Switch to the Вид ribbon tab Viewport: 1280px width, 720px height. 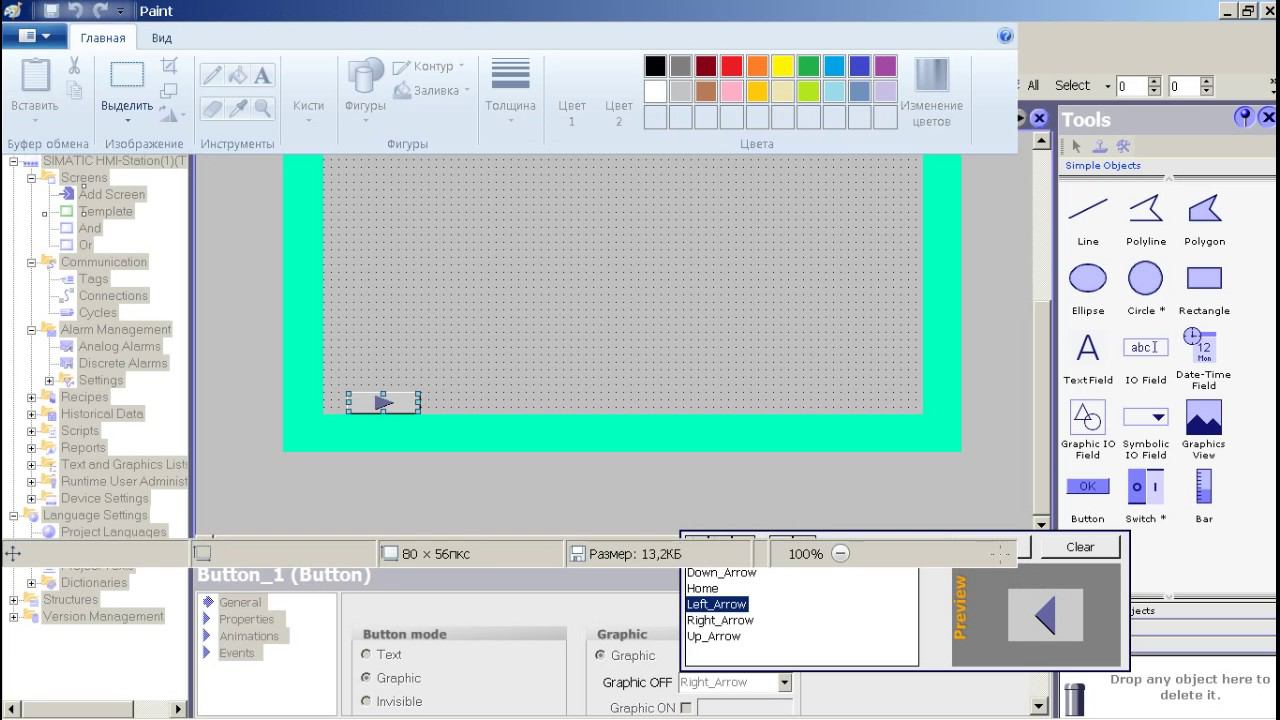click(161, 38)
